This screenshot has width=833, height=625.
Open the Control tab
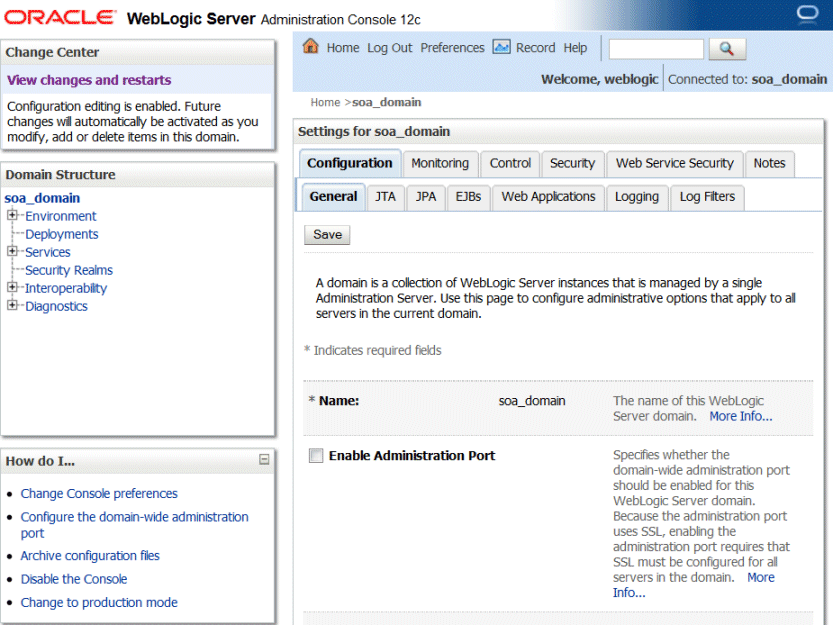510,163
